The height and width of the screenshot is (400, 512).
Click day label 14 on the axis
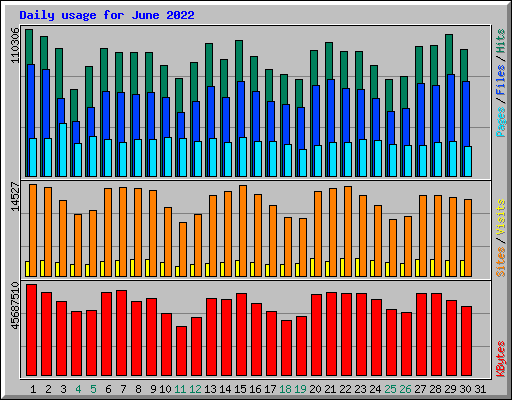225,389
